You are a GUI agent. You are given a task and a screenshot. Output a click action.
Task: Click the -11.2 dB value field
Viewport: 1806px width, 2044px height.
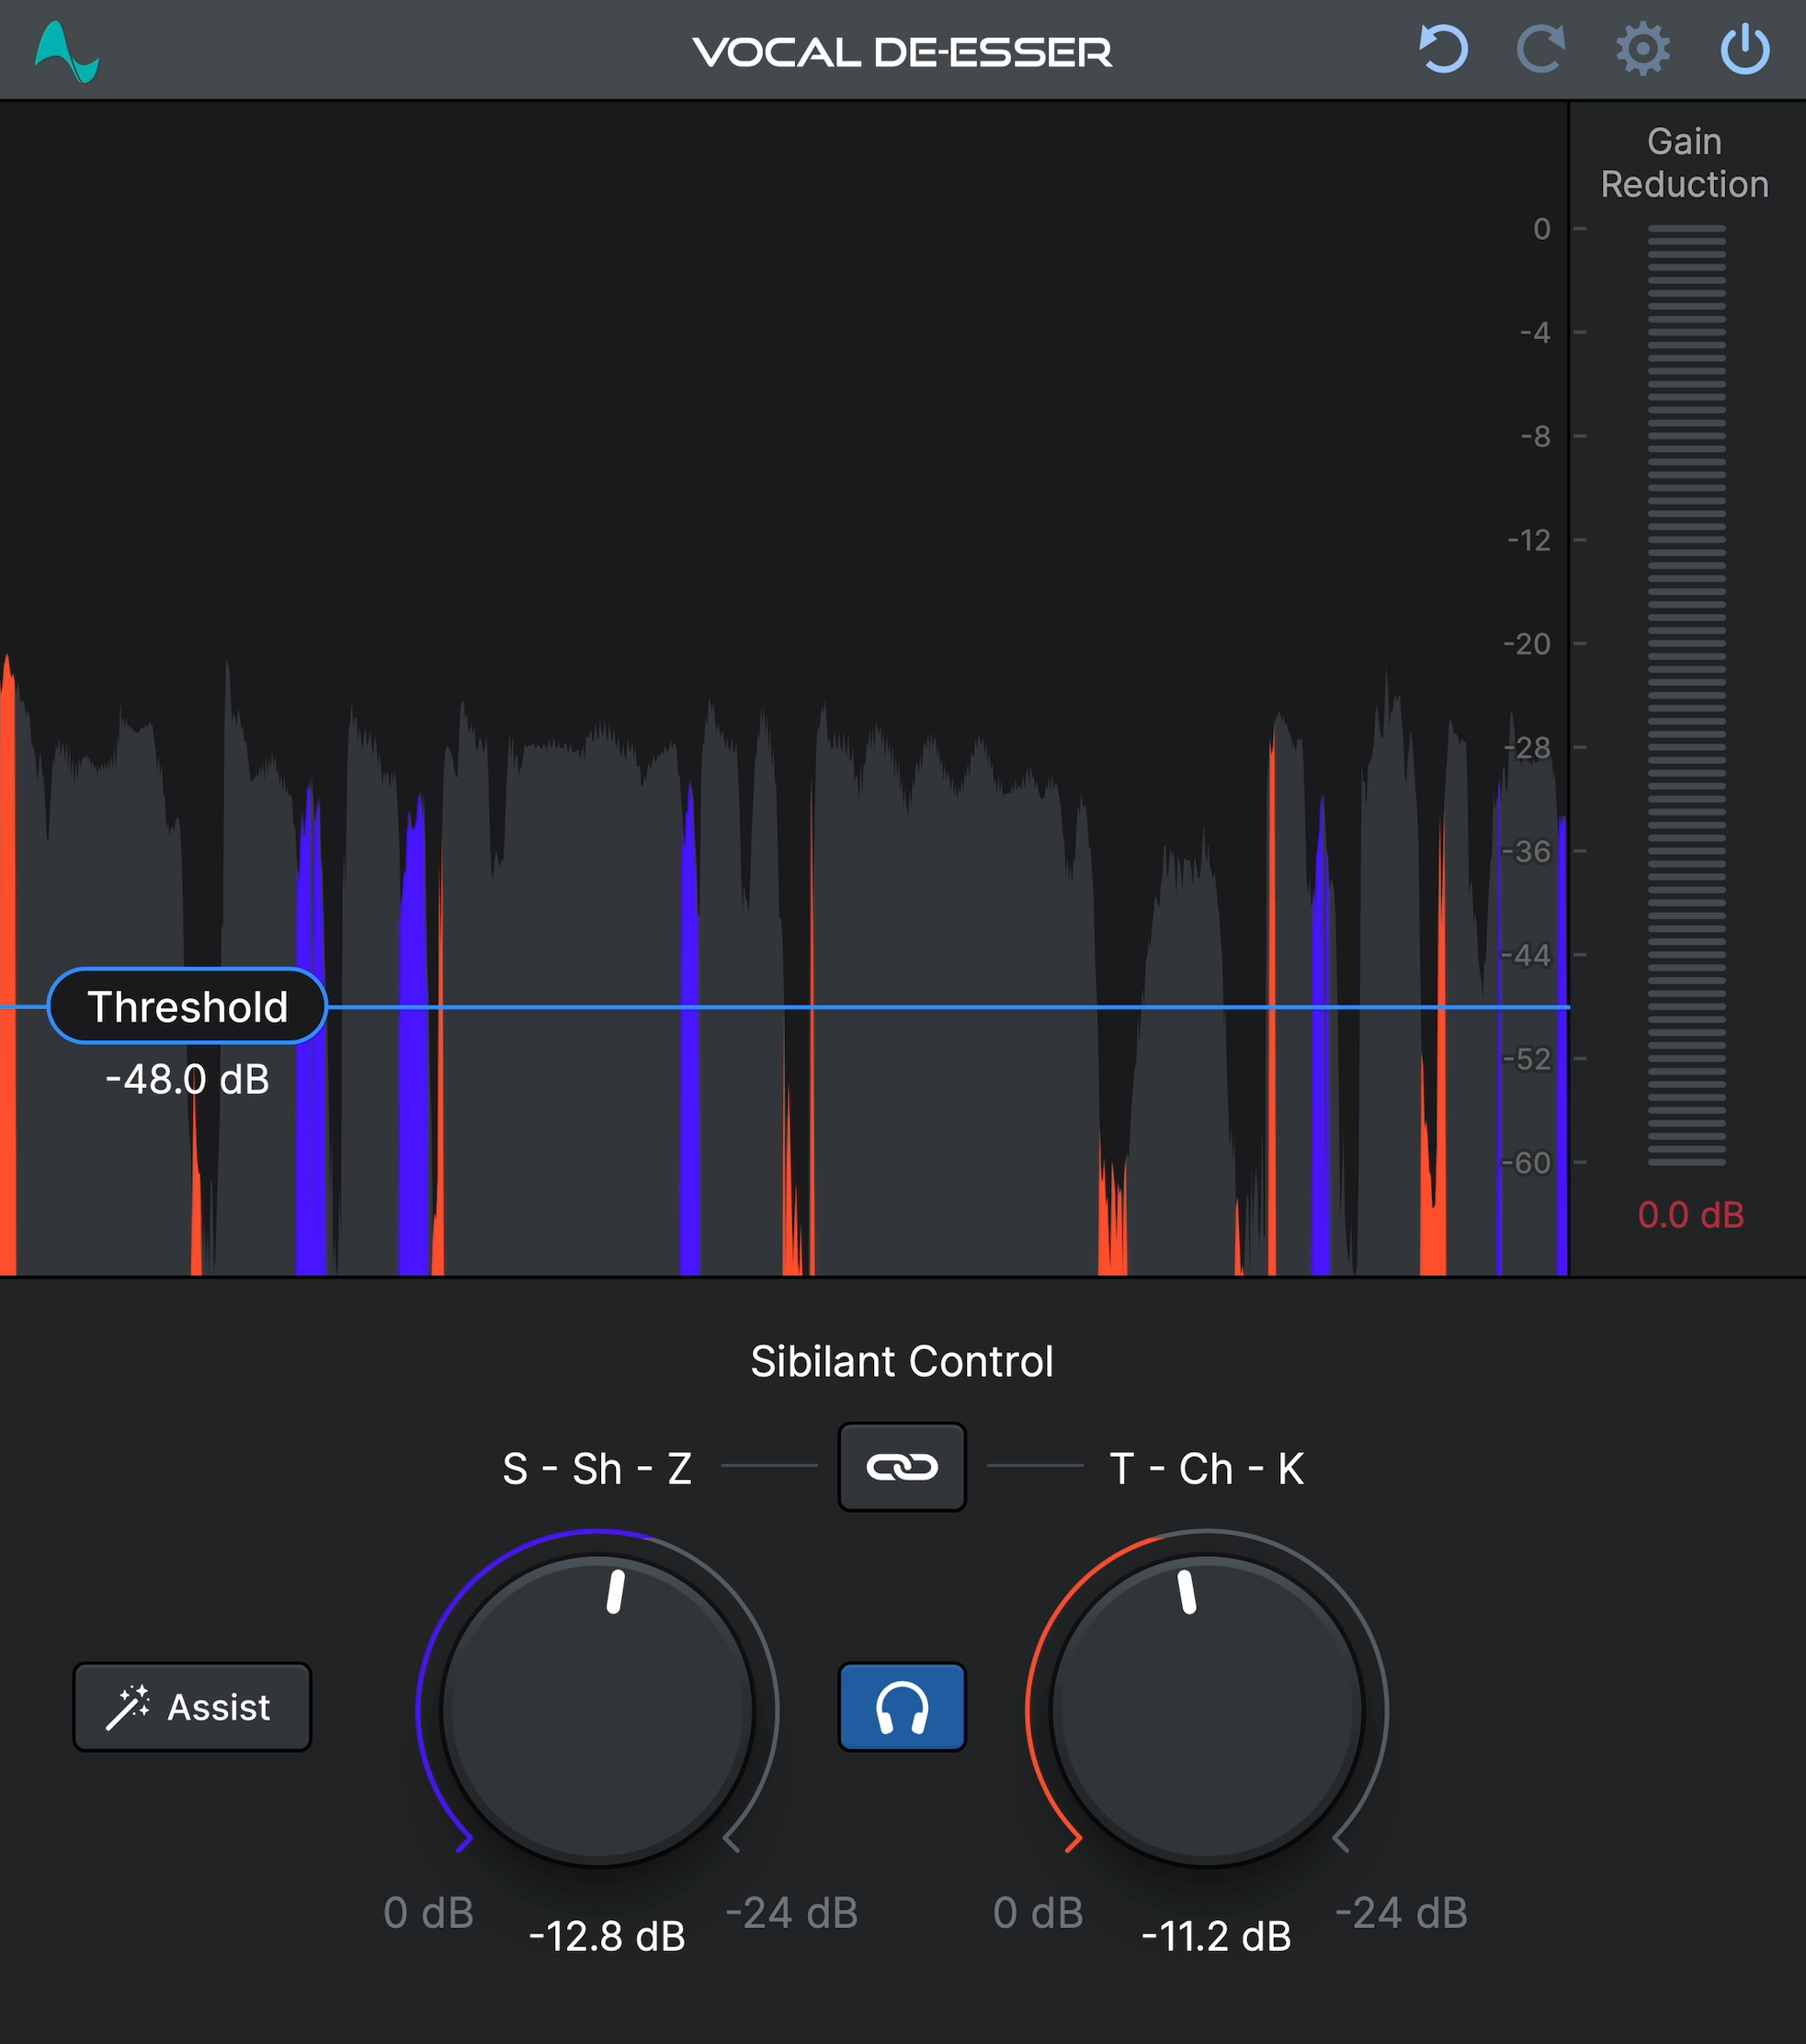pyautogui.click(x=1215, y=1937)
